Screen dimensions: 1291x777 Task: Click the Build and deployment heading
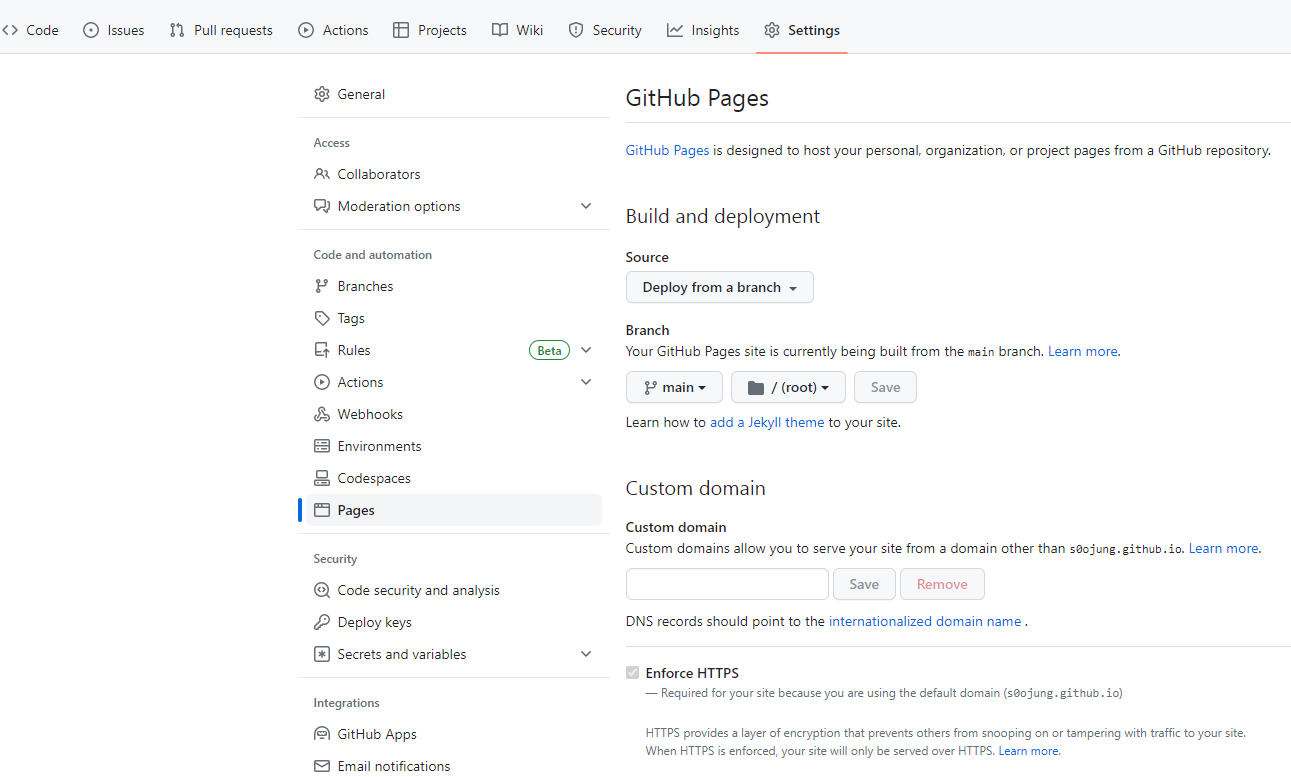tap(723, 216)
